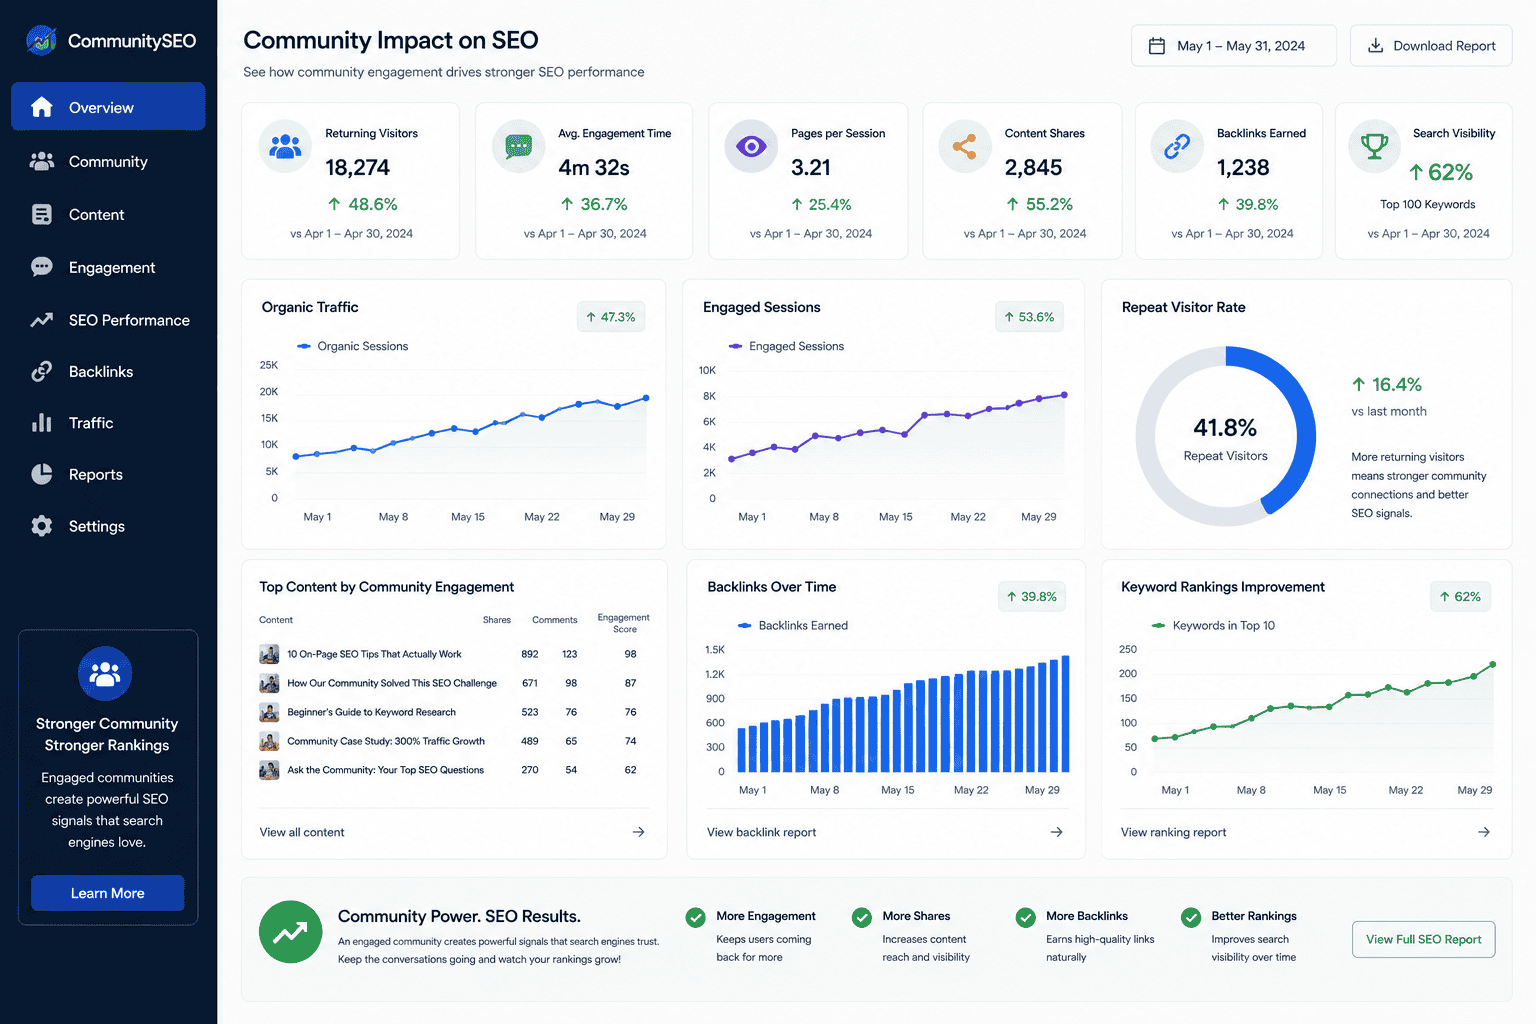Click the Organic Traffic 47.3% badge
Screen dimensions: 1536x1024
click(611, 317)
